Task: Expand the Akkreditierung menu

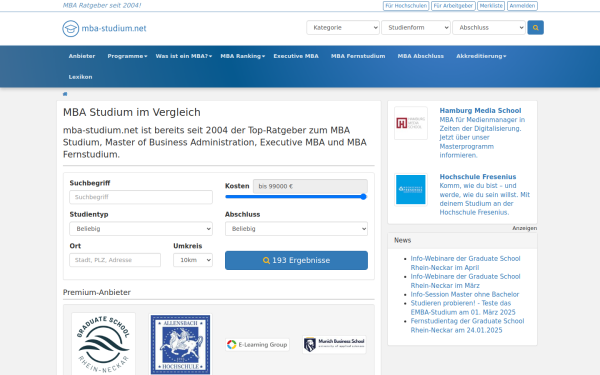Action: tap(481, 56)
